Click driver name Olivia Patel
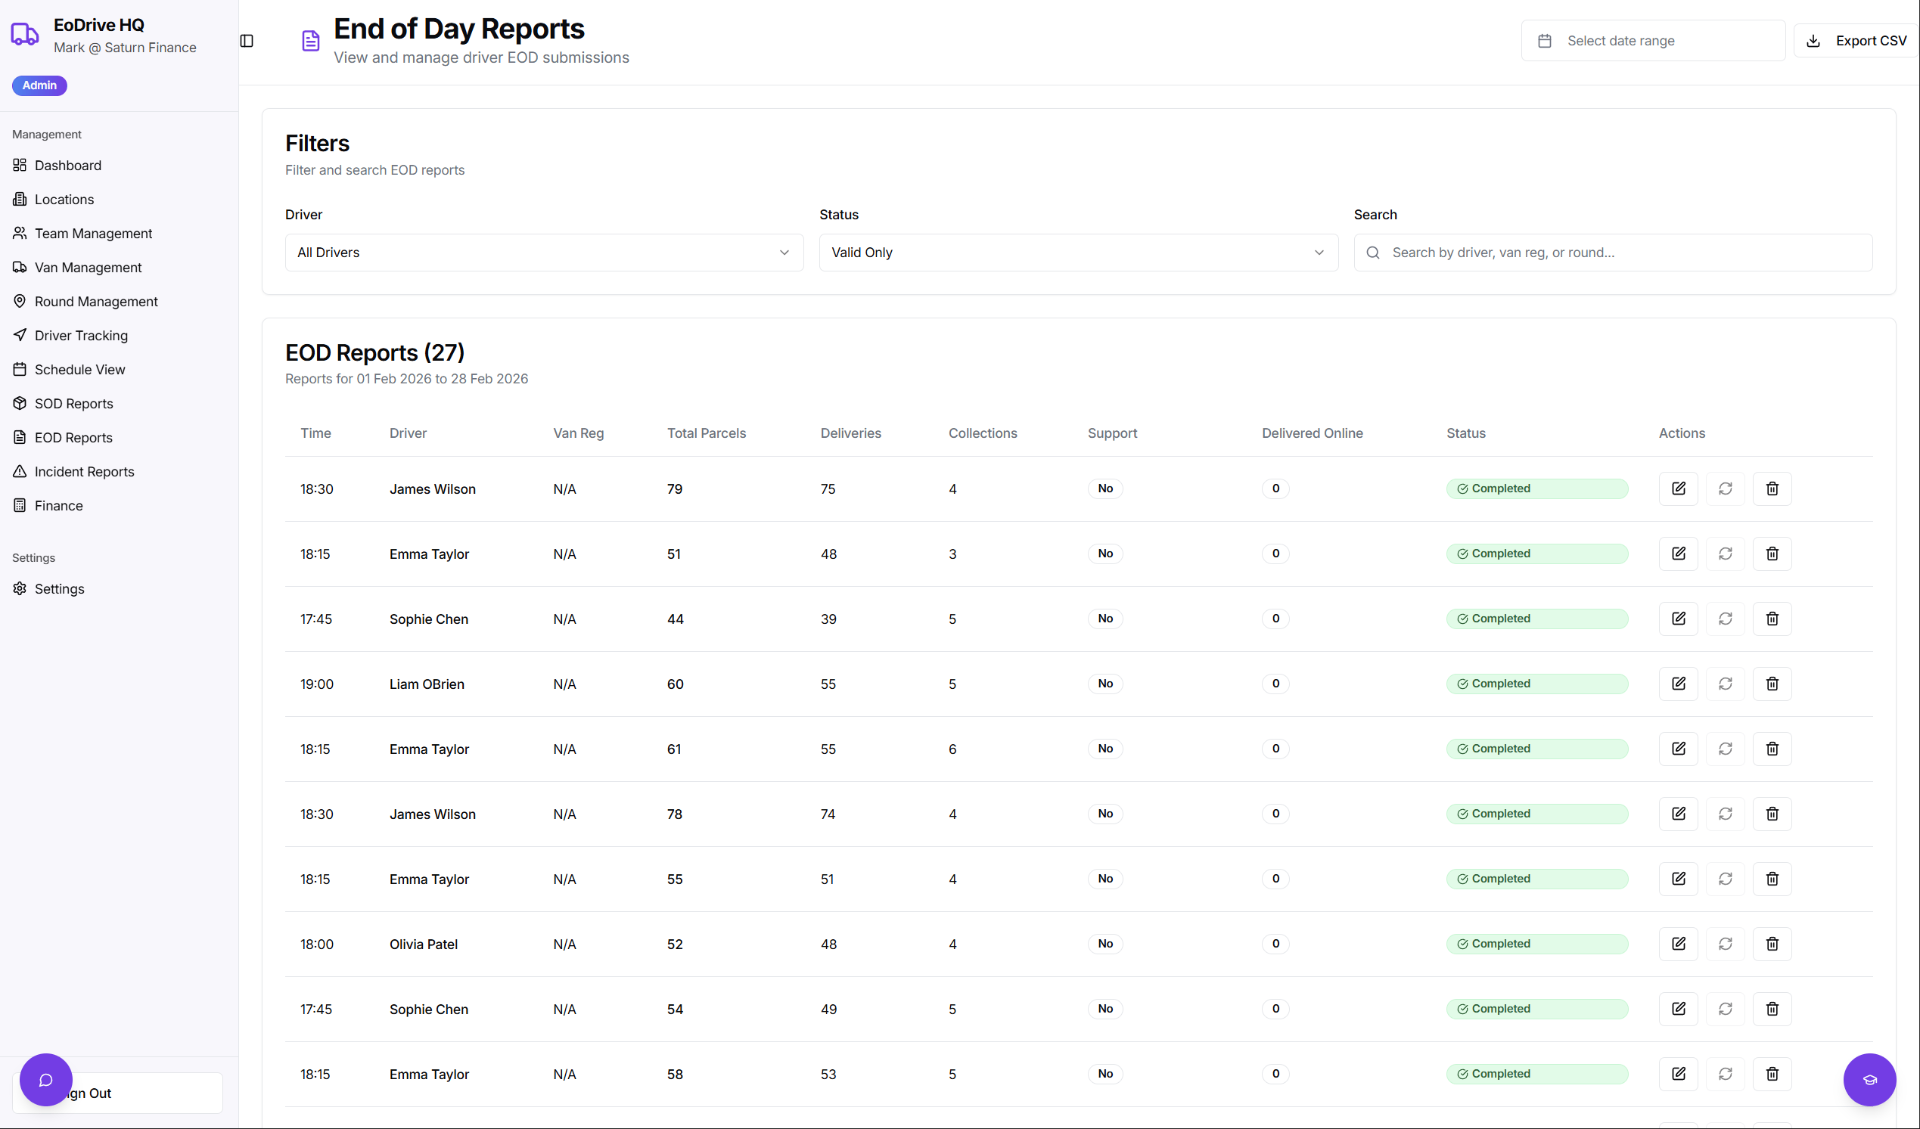 pyautogui.click(x=423, y=945)
